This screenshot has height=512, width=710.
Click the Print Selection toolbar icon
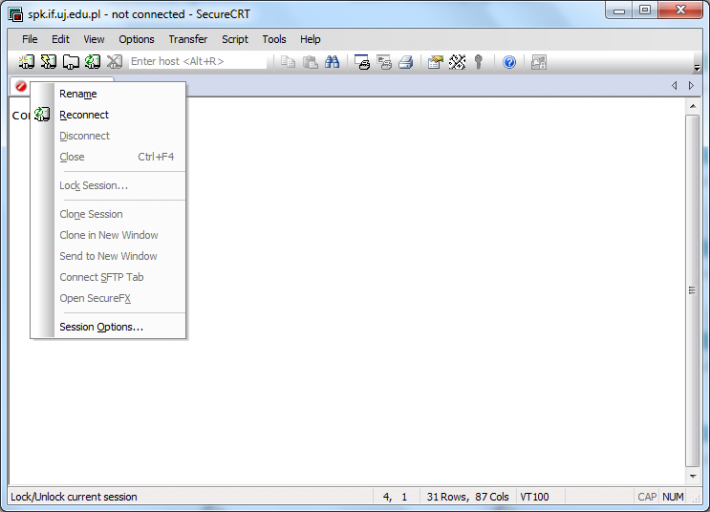click(384, 62)
